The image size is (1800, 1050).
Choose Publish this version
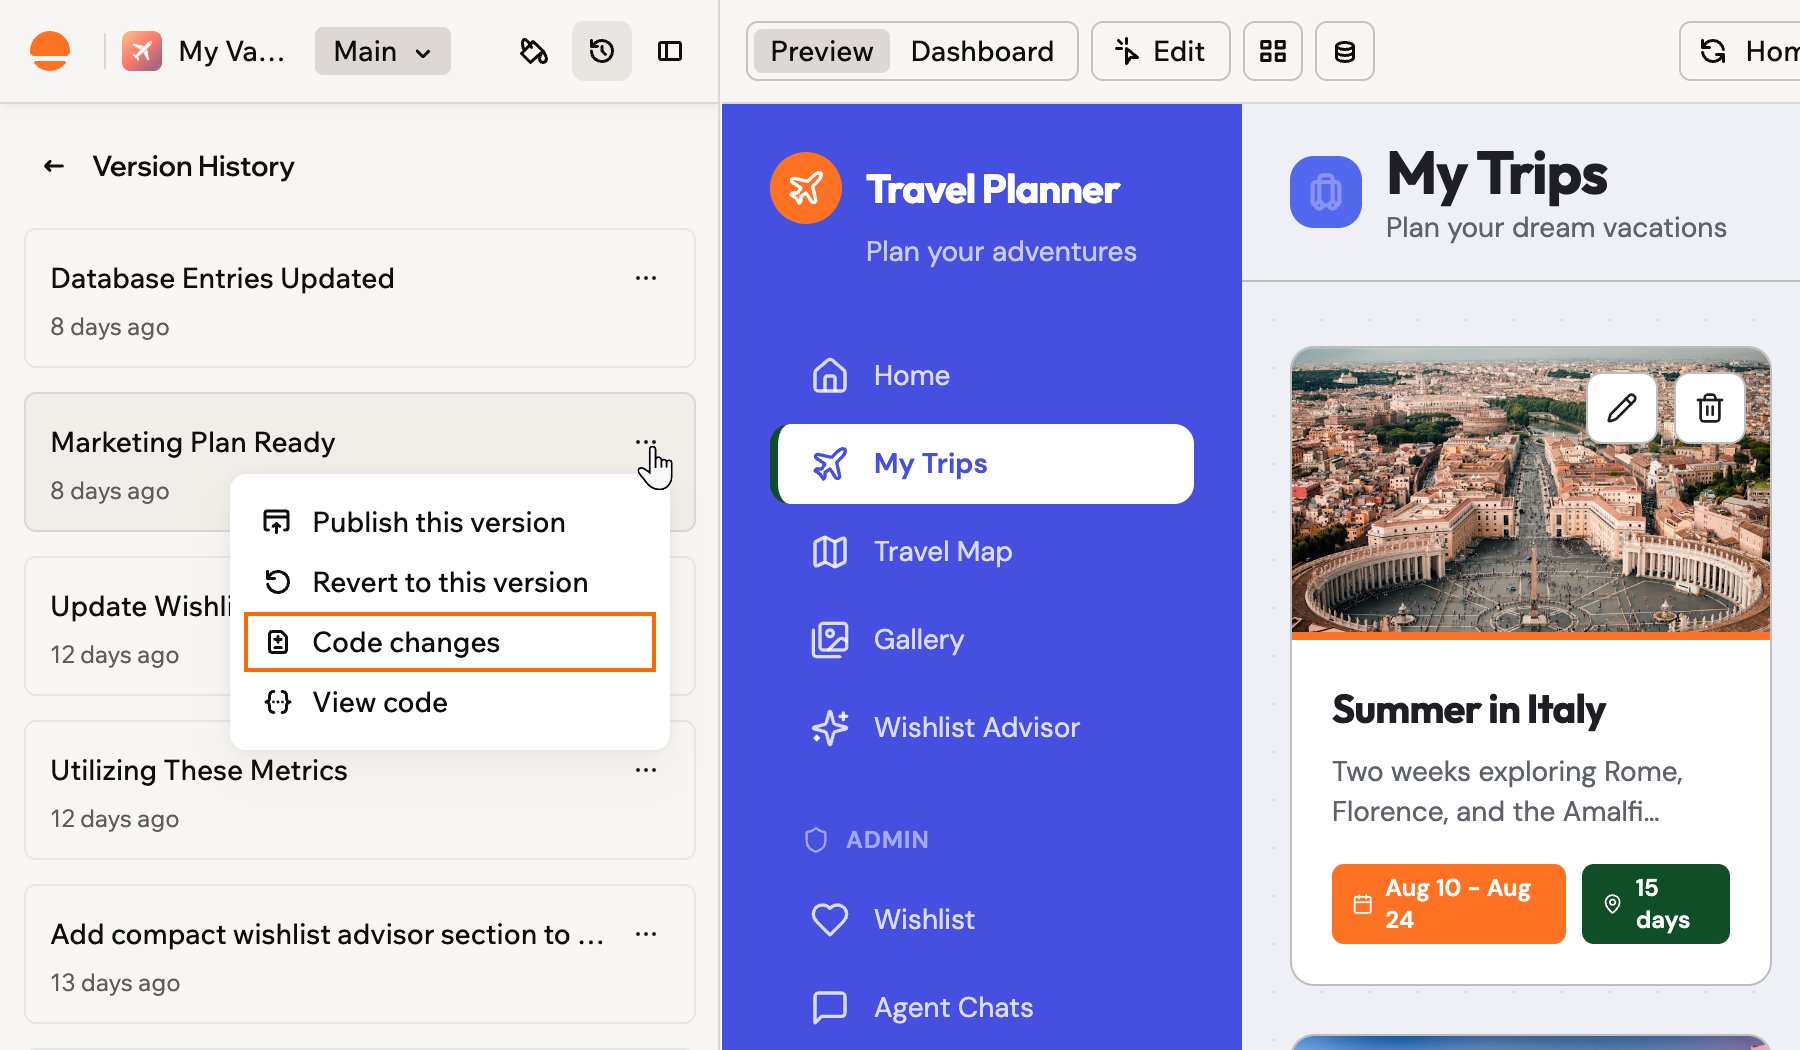pyautogui.click(x=450, y=522)
